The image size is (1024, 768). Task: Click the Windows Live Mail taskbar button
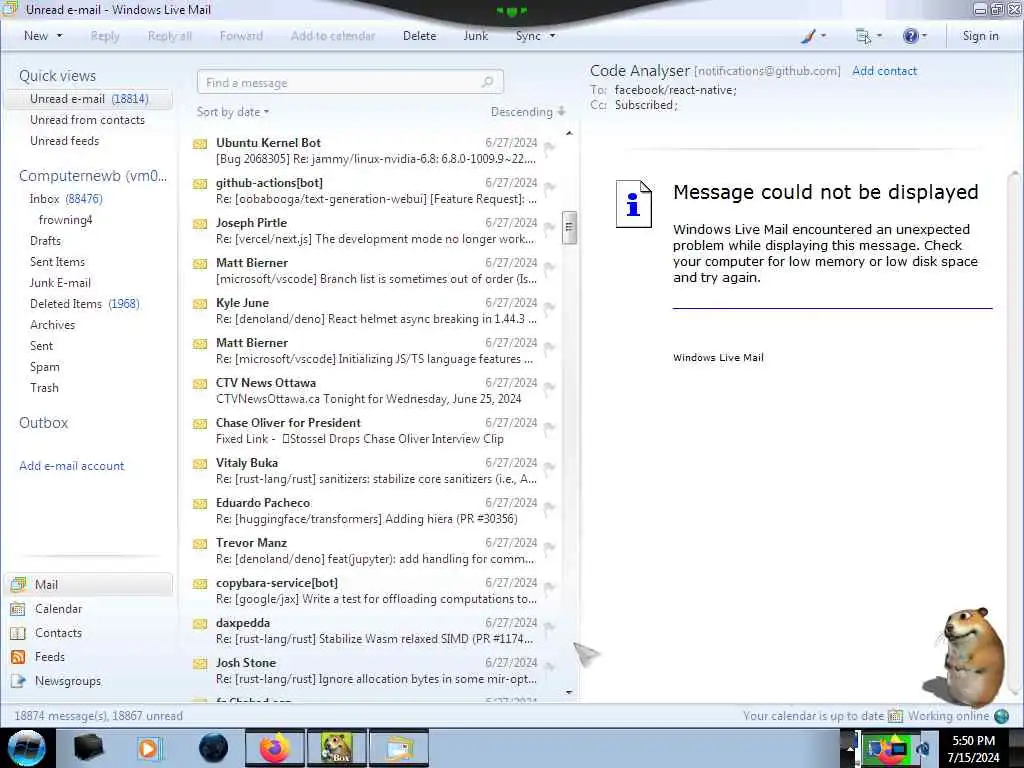[x=399, y=748]
